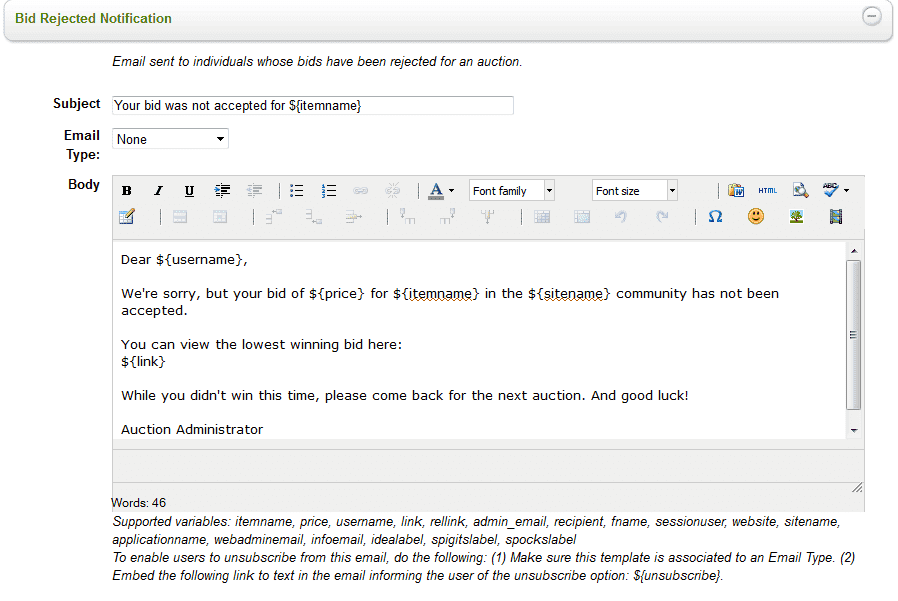This screenshot has height=601, width=898.
Task: Click the Paste from Word icon
Action: pyautogui.click(x=736, y=191)
